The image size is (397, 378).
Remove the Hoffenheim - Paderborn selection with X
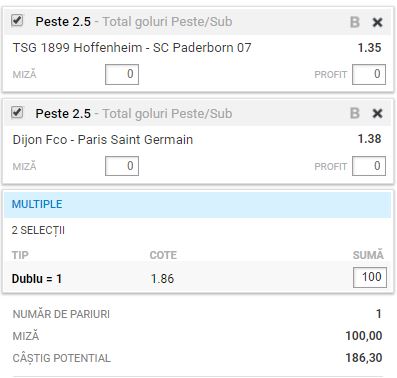tap(377, 22)
